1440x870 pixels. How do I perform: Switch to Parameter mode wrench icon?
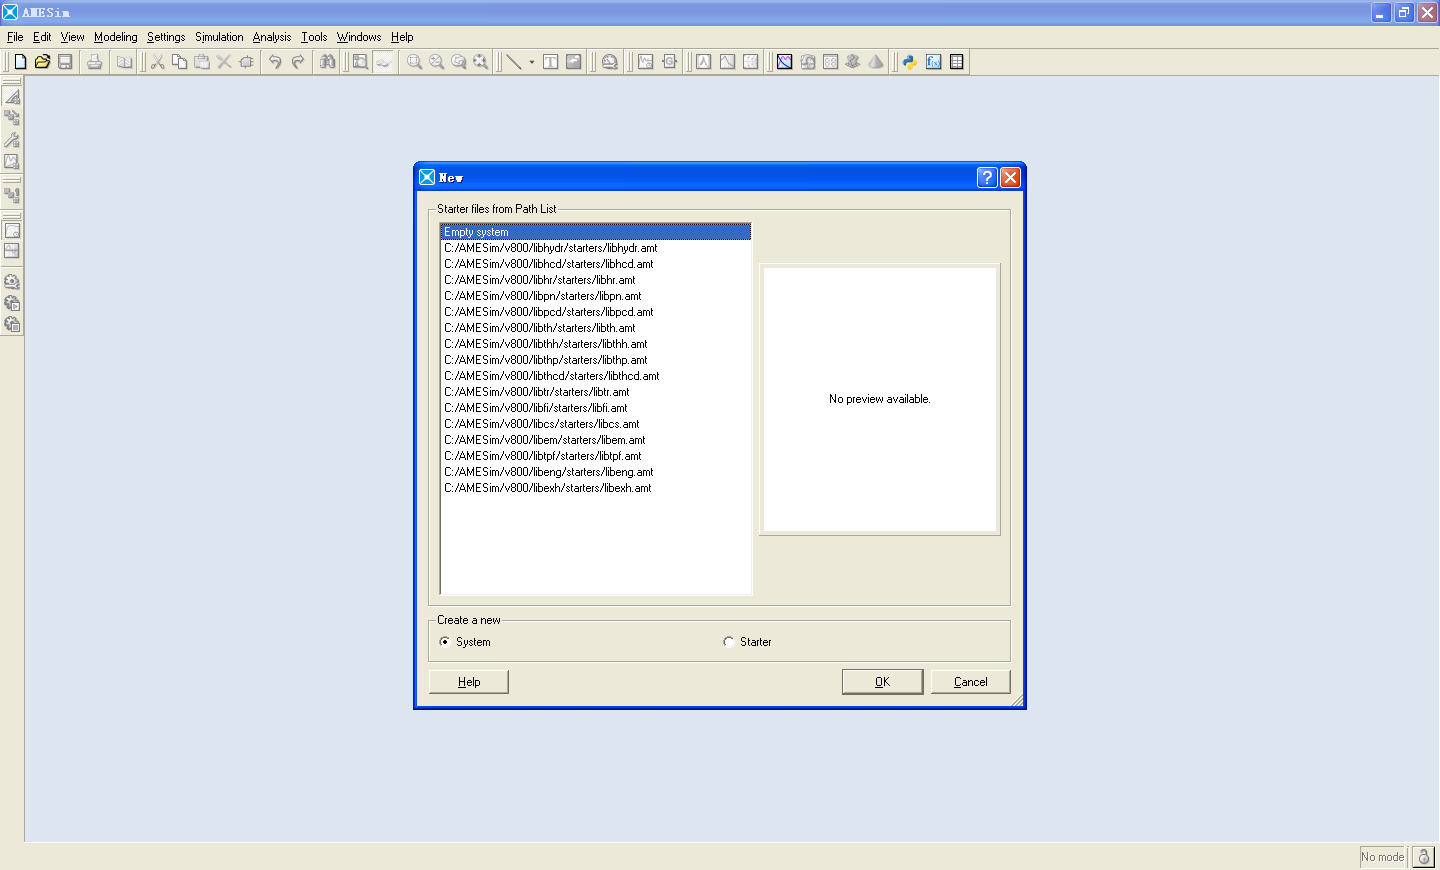coord(12,140)
